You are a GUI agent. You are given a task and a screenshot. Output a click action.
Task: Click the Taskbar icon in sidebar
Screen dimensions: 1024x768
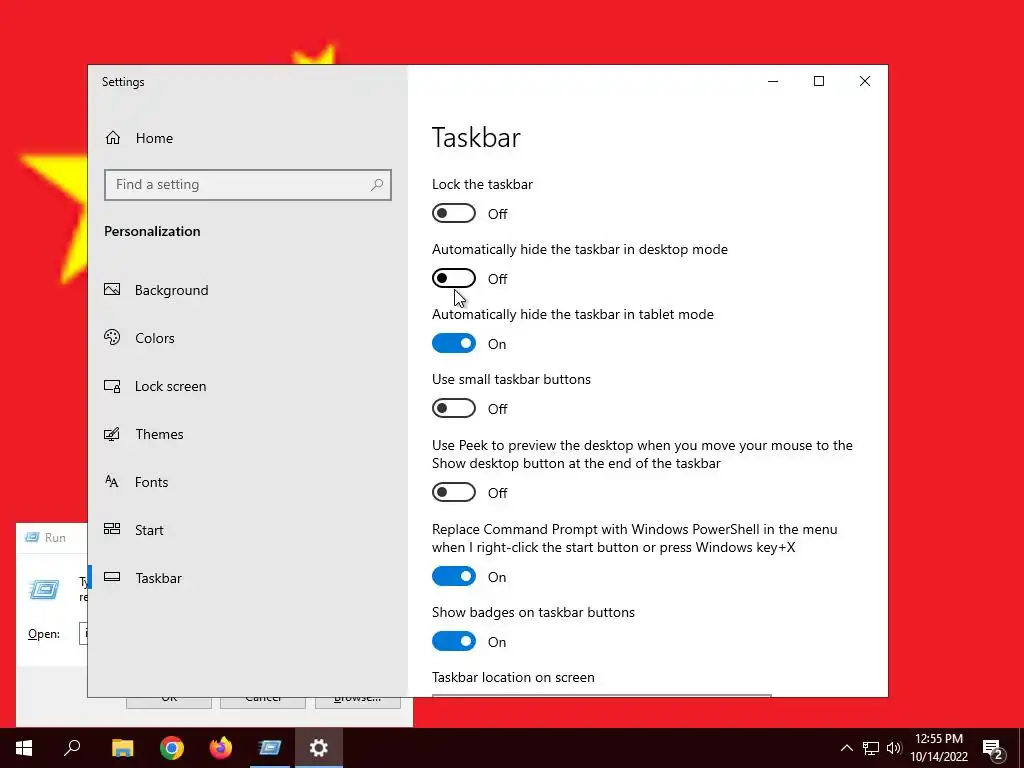click(112, 577)
